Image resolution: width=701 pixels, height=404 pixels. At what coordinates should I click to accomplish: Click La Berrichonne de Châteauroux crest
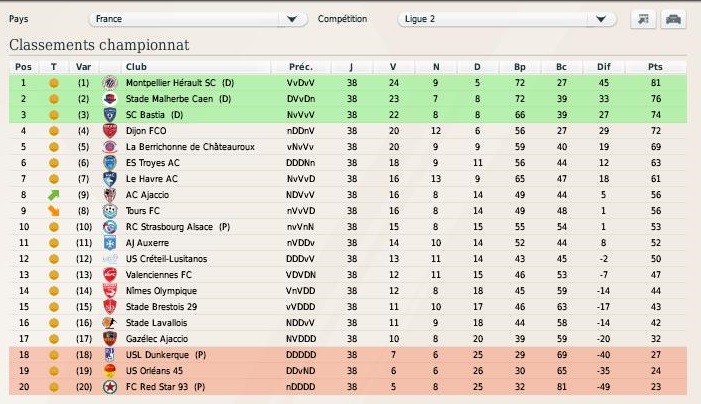(x=110, y=147)
